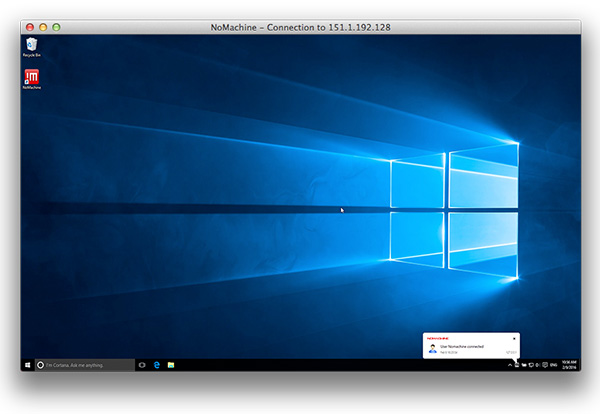Open the Windows Start menu
This screenshot has width=600, height=414.
coord(28,365)
